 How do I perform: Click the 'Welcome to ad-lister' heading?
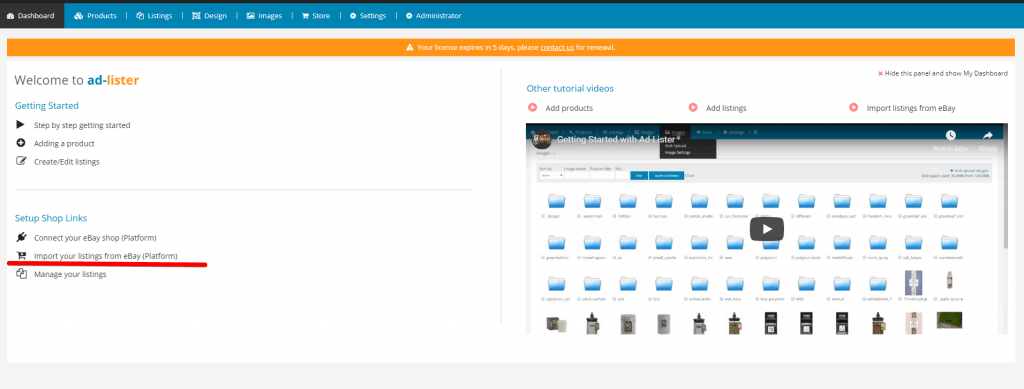(77, 80)
